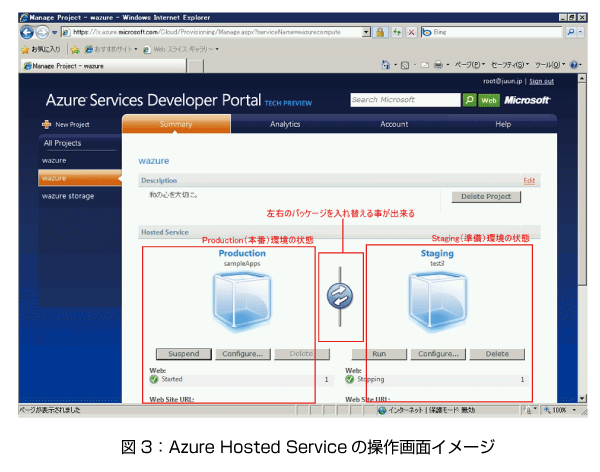The height and width of the screenshot is (472, 600).
Task: Click the Refresh page icon
Action: (x=397, y=32)
